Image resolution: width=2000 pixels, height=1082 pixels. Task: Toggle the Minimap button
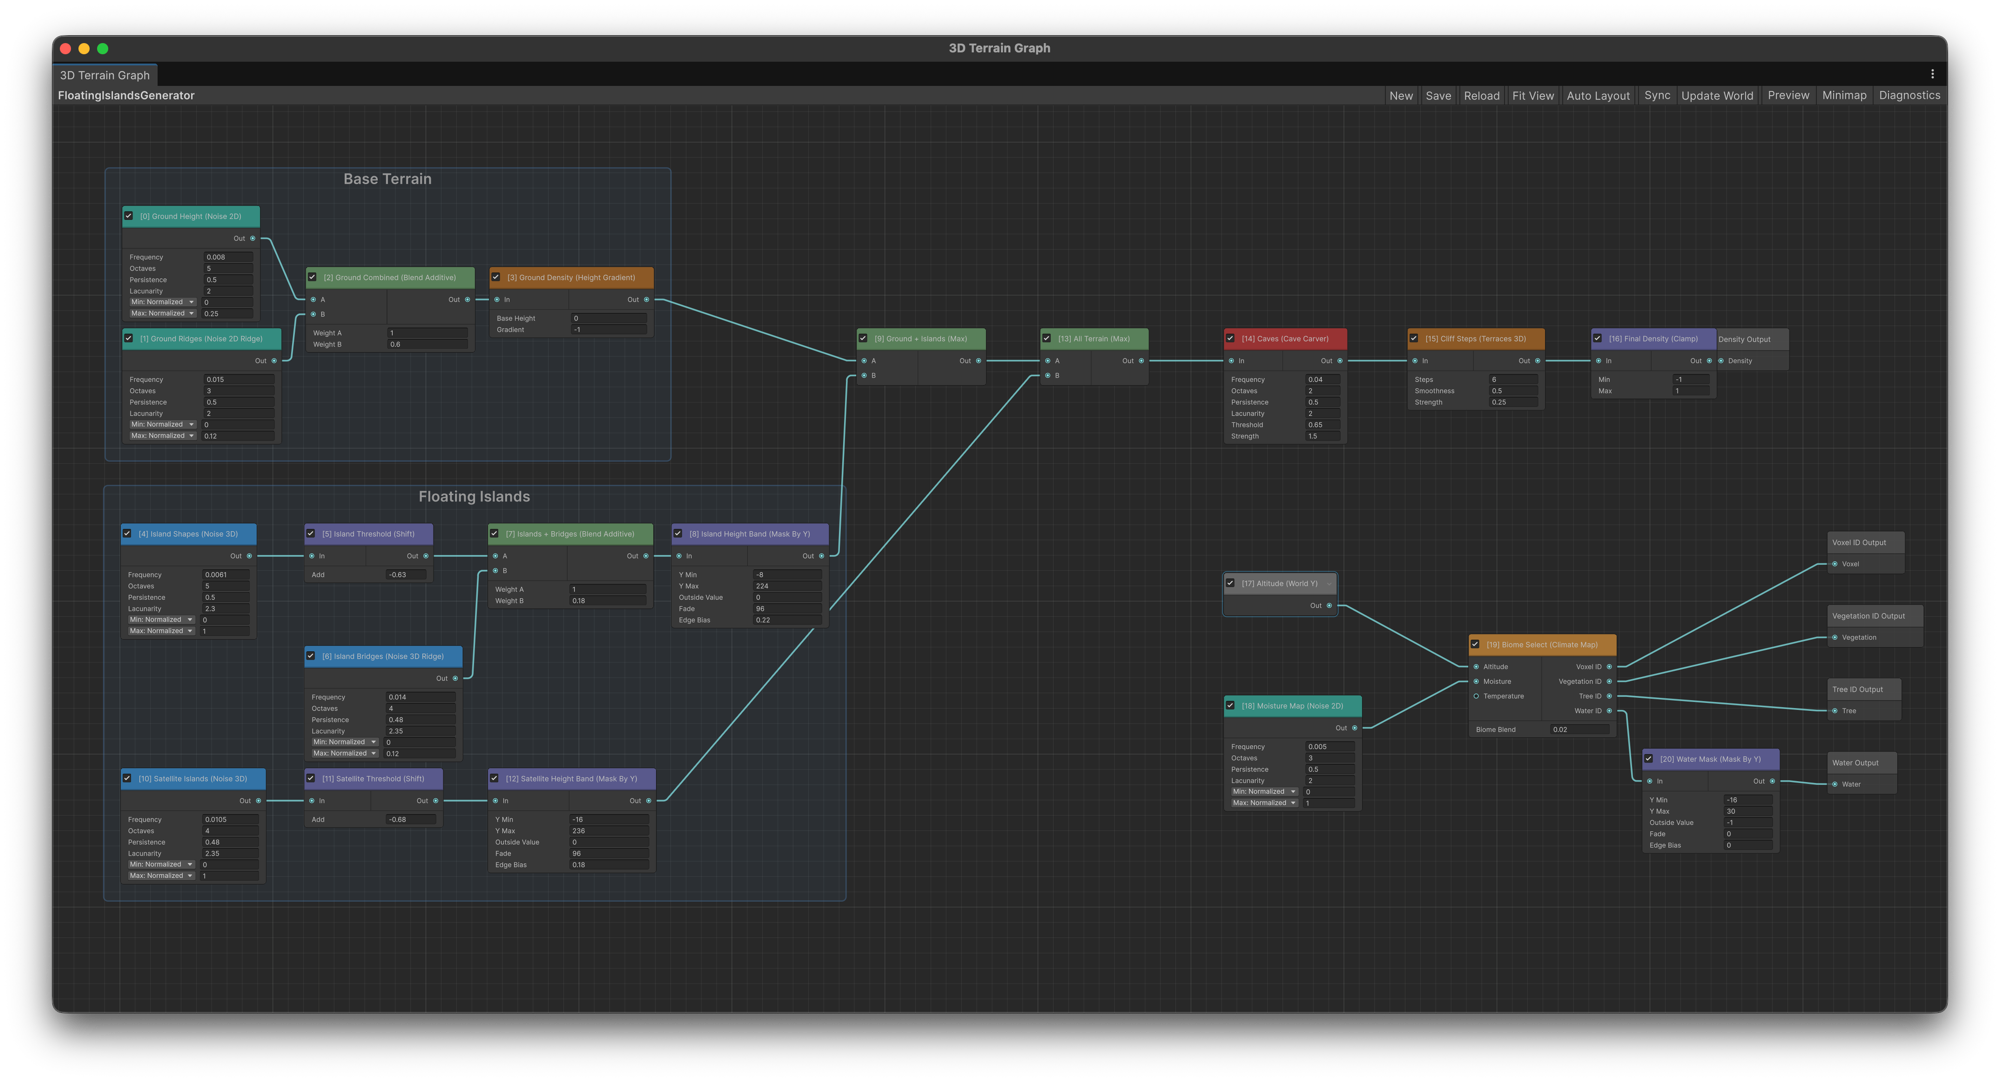[x=1844, y=96]
